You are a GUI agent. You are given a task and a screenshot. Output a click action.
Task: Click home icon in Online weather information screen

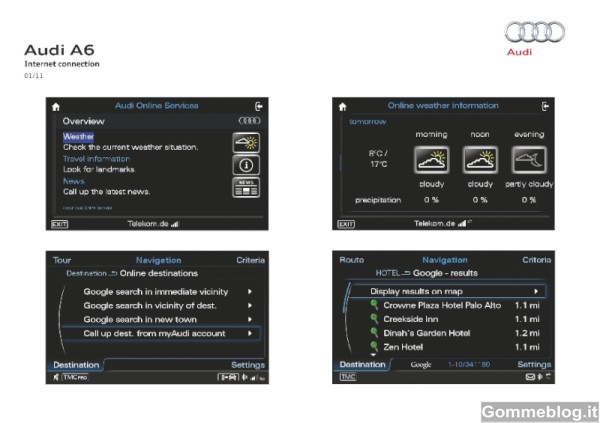[x=342, y=107]
